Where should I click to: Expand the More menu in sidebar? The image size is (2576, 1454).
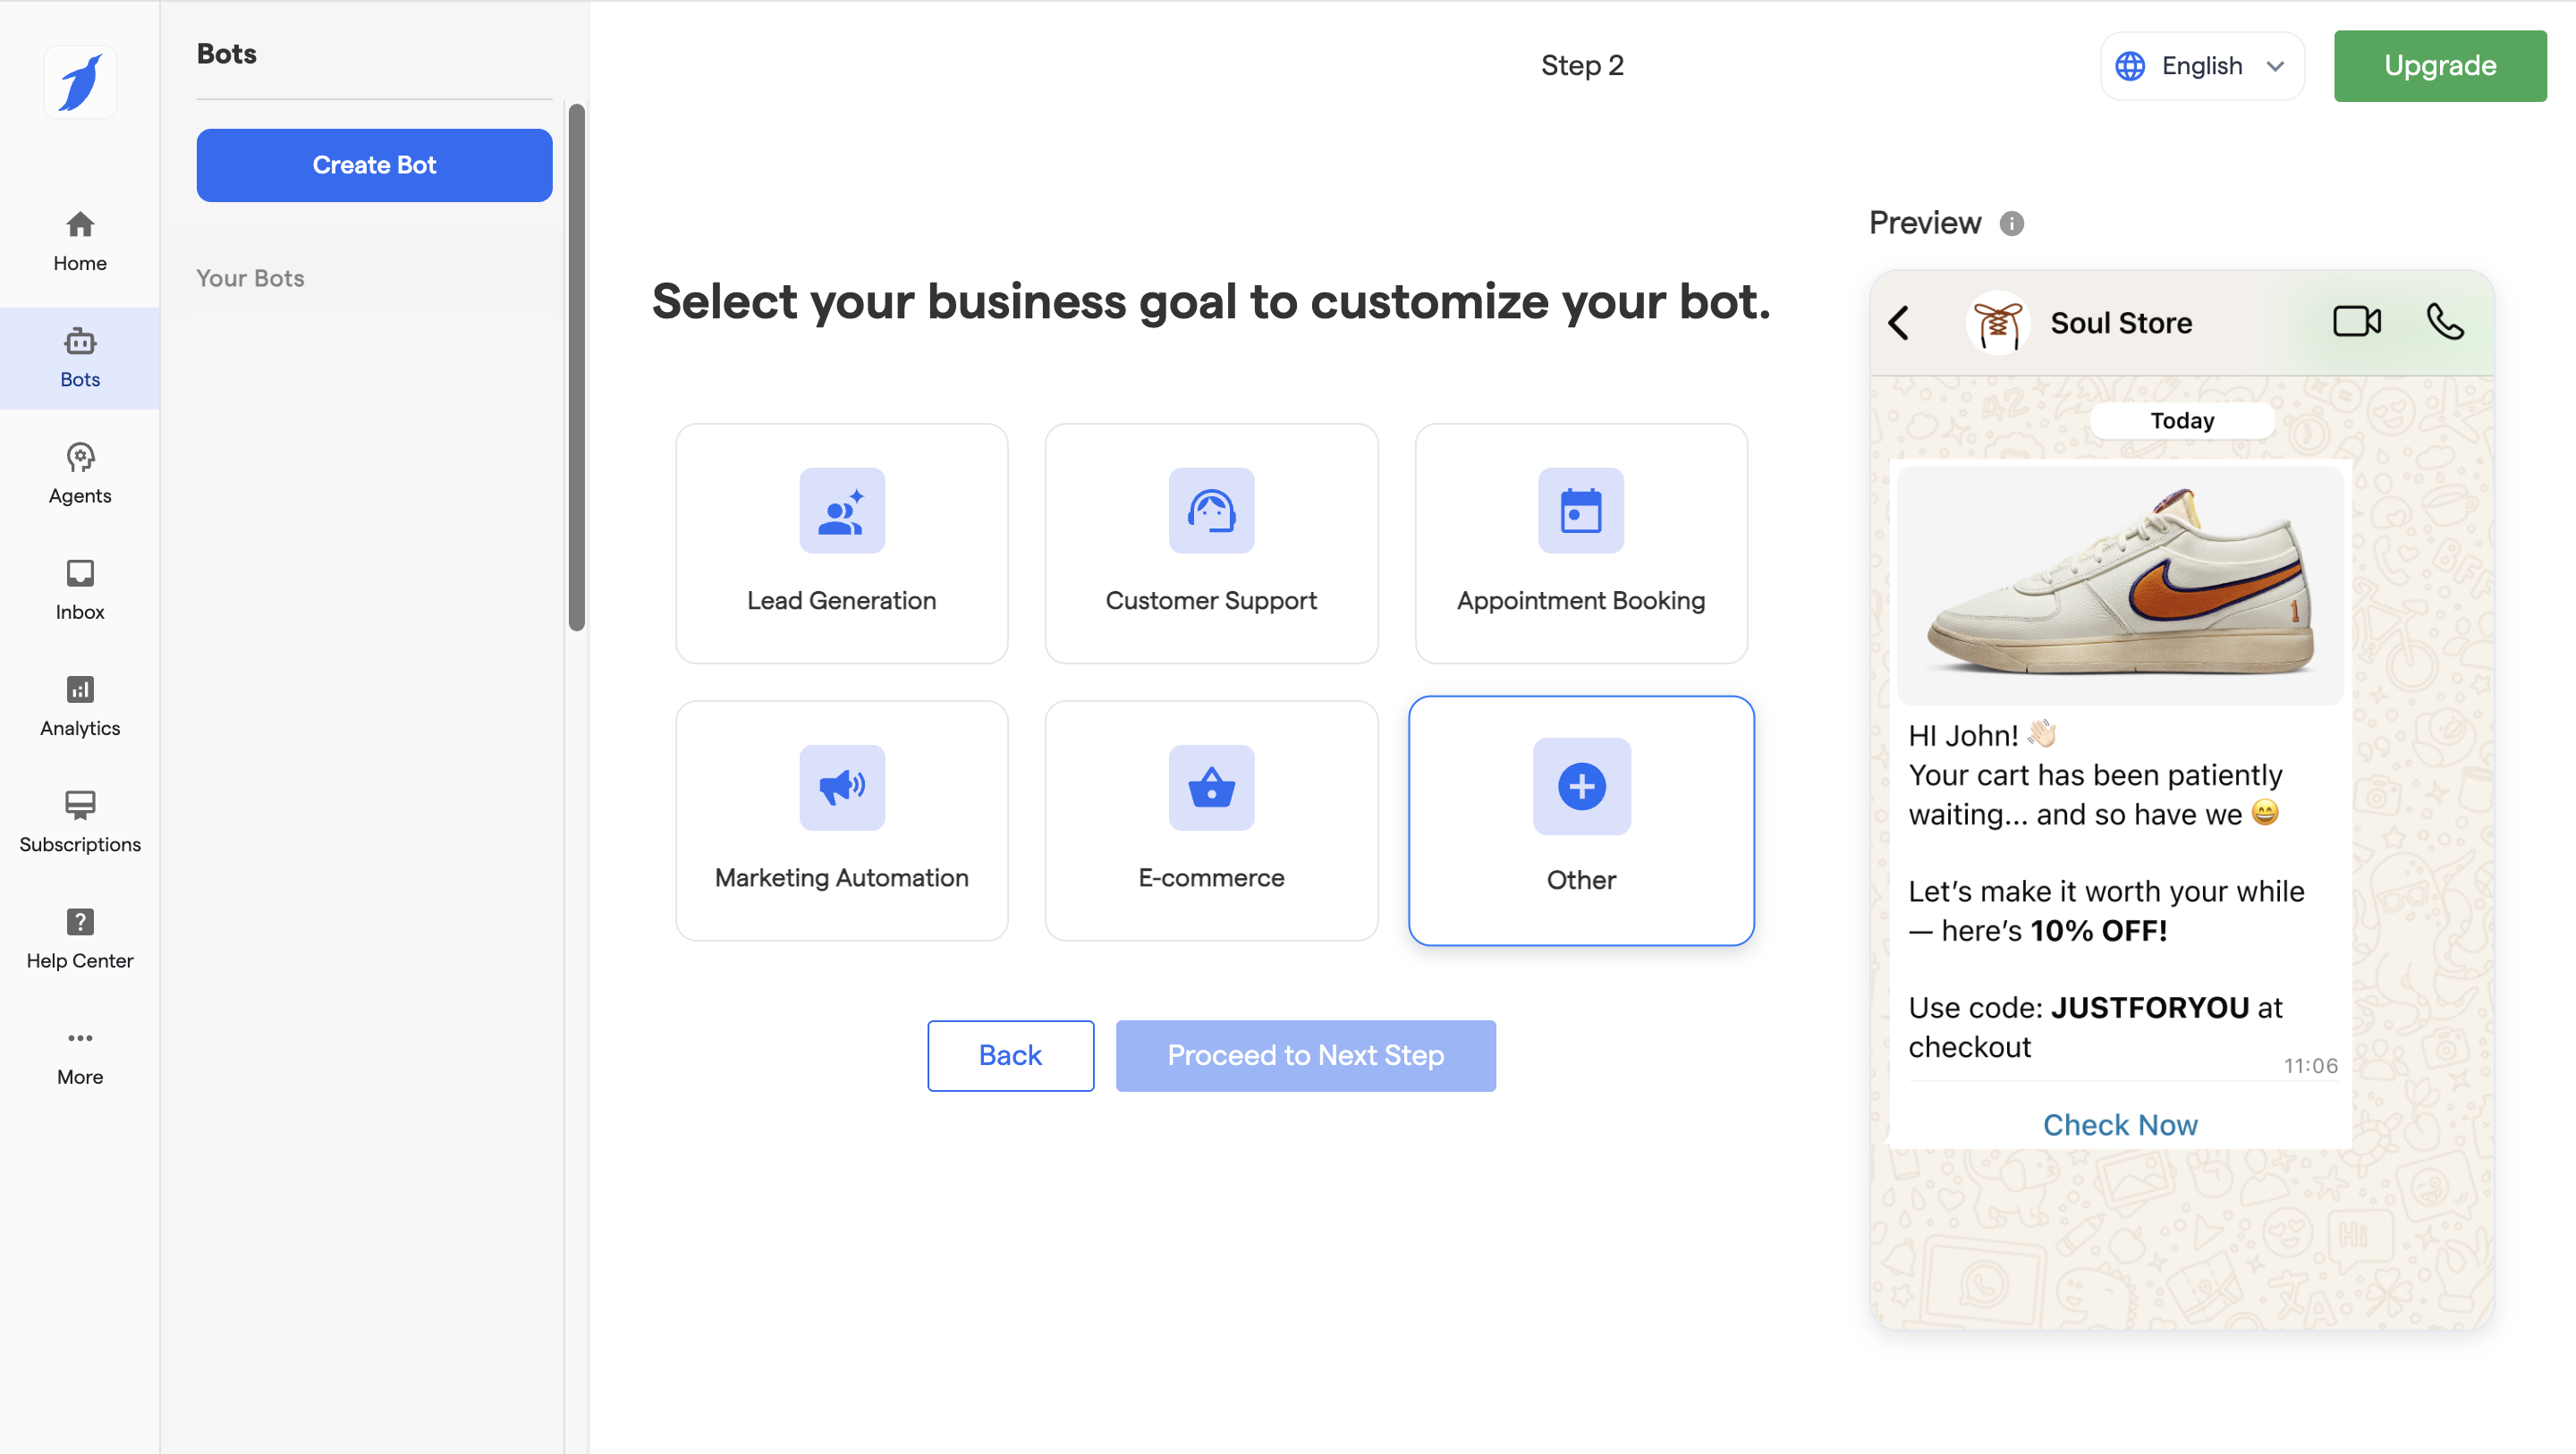[80, 1055]
